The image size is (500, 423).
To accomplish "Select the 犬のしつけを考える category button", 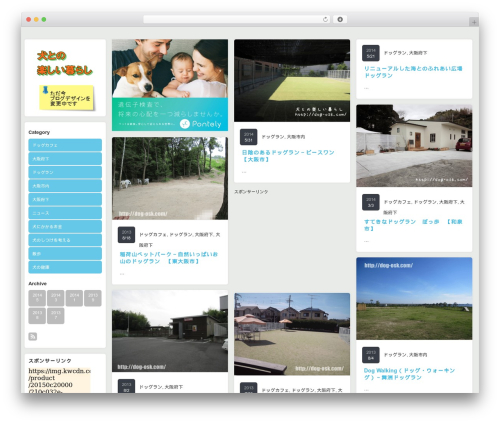I will (65, 240).
